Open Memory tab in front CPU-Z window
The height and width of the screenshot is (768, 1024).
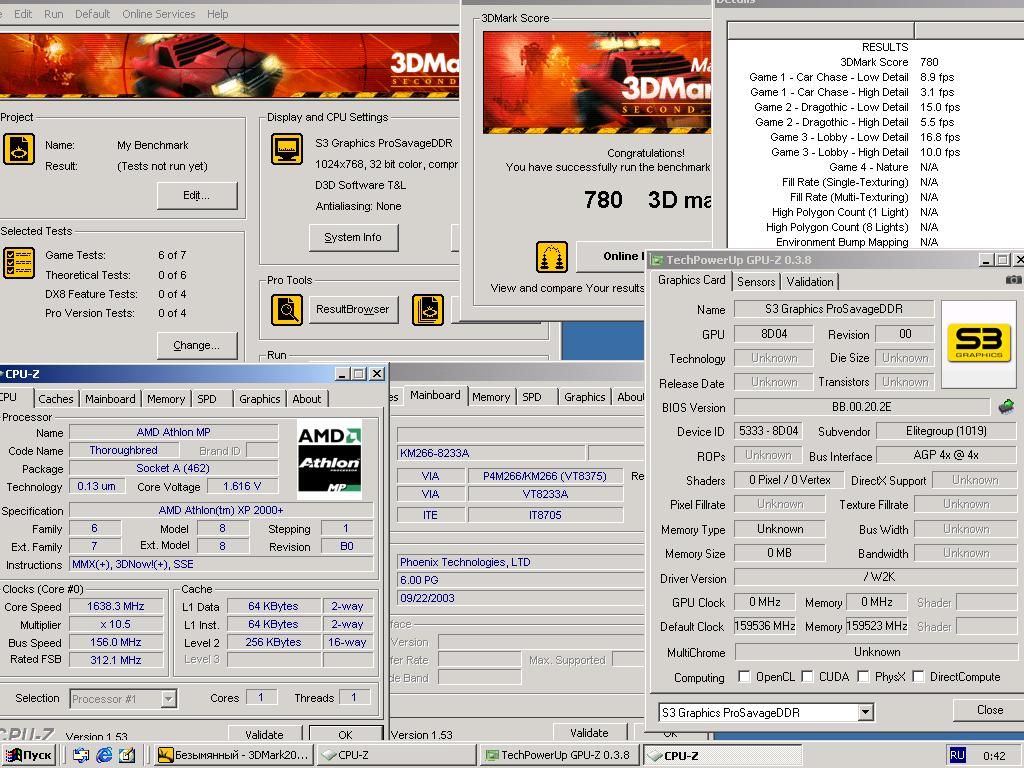point(166,398)
